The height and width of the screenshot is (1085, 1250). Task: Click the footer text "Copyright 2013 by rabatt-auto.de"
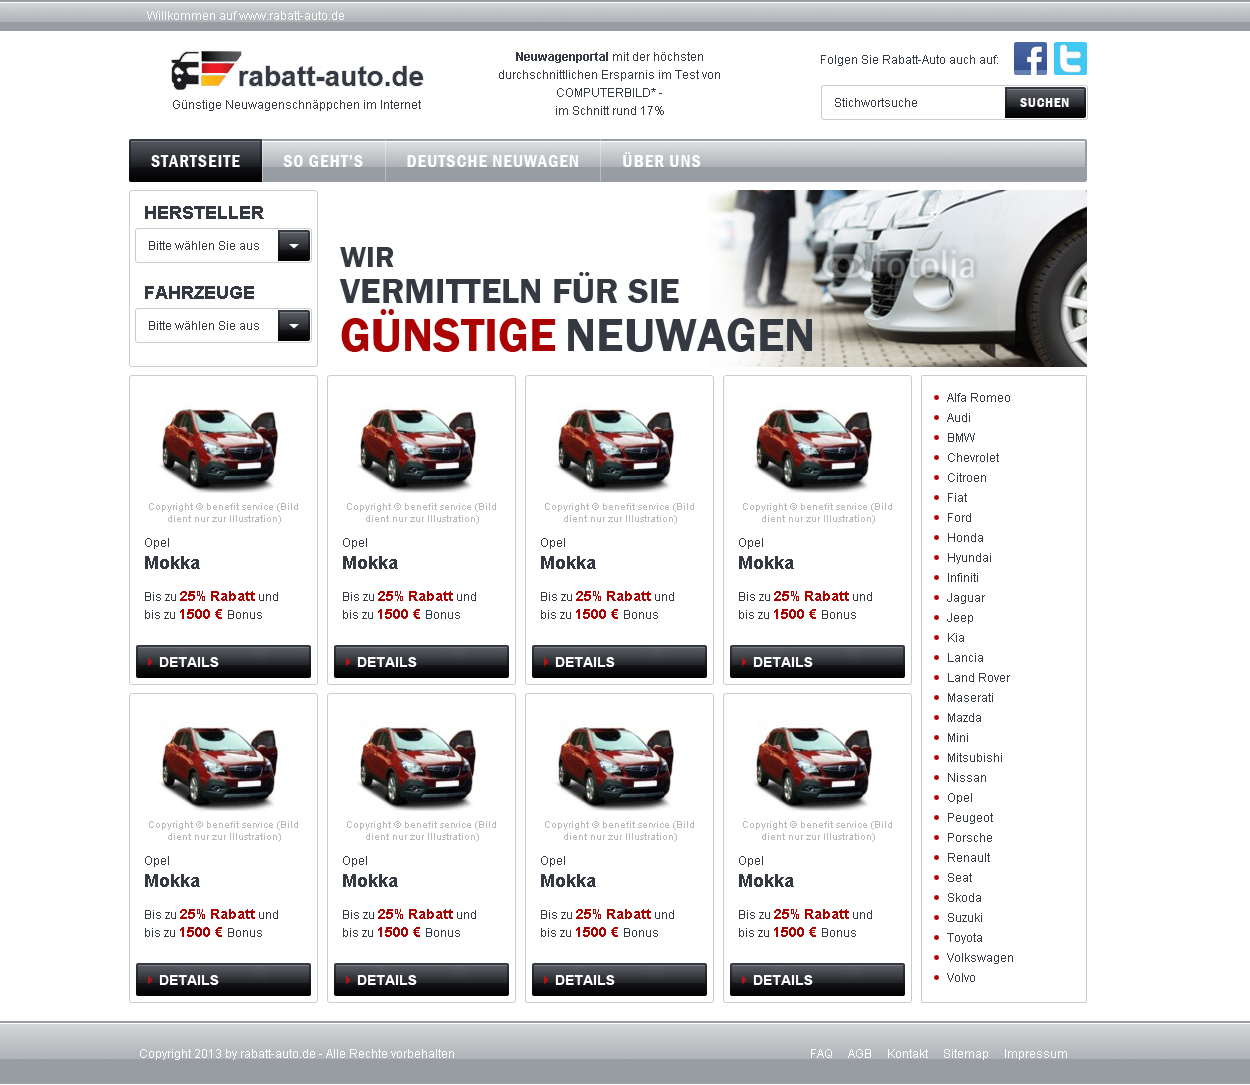(x=227, y=1054)
